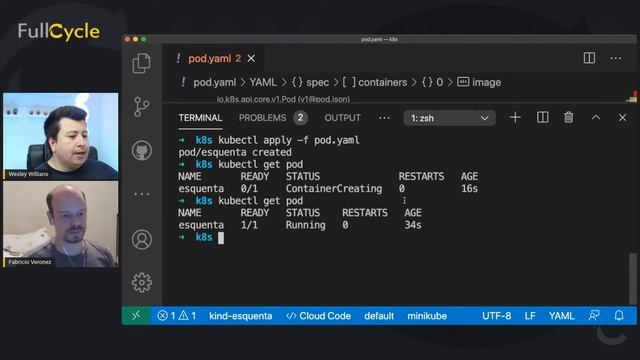640x360 pixels.
Task: Open remote window indicator in status bar
Action: pyautogui.click(x=136, y=316)
